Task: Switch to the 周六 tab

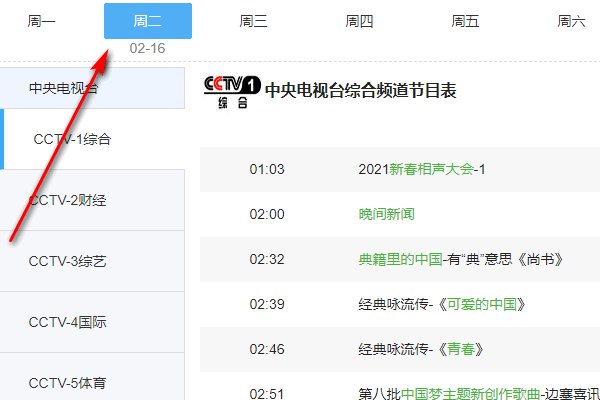Action: pos(571,21)
